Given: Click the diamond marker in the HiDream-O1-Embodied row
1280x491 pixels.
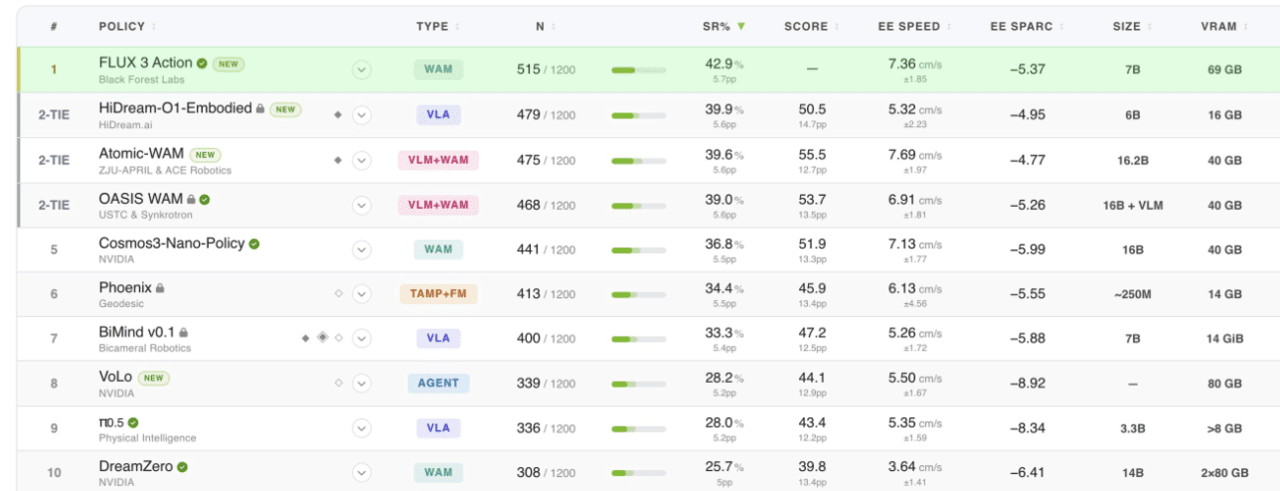Looking at the screenshot, I should click(338, 115).
